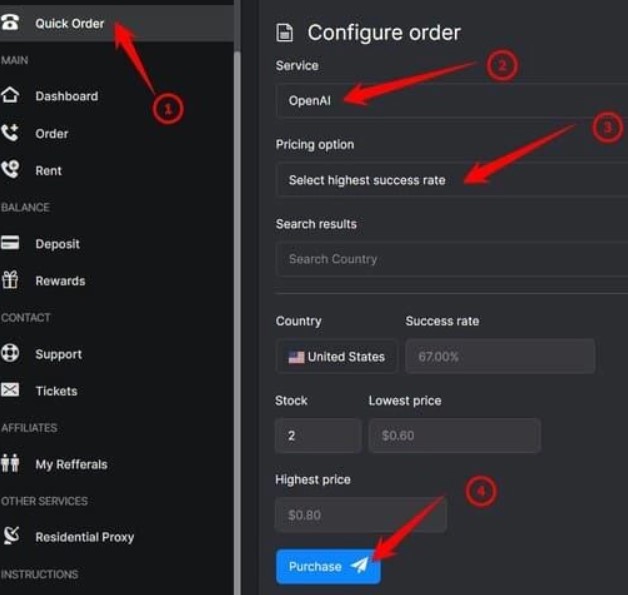Click the Residential Proxy satellite icon
The image size is (628, 595).
point(10,537)
